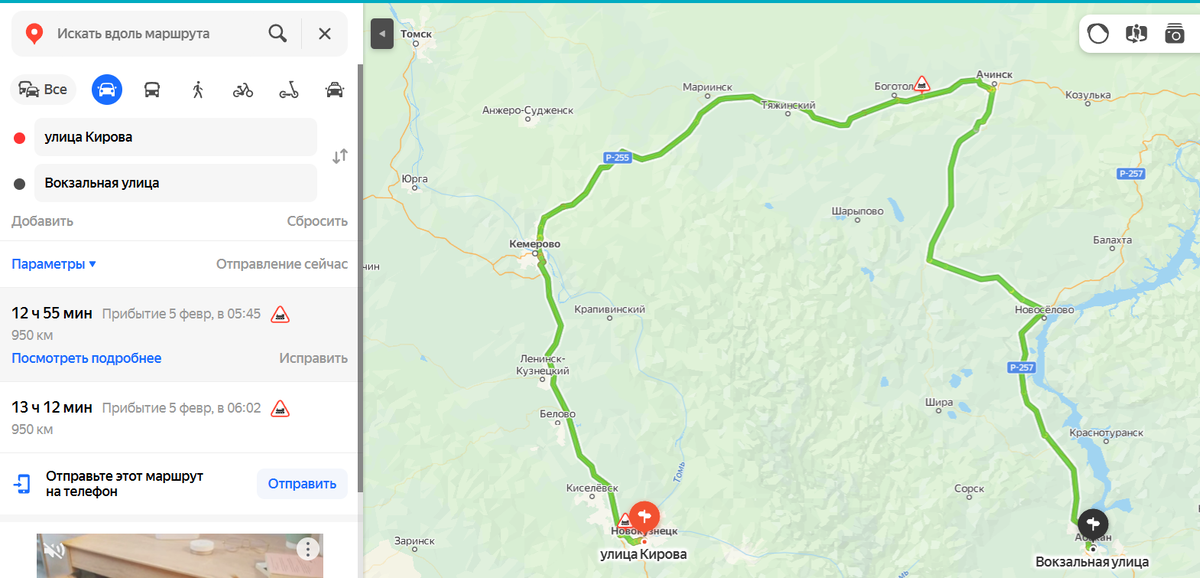The height and width of the screenshot is (578, 1200).
Task: Click the search magnifier icon
Action: click(x=278, y=33)
